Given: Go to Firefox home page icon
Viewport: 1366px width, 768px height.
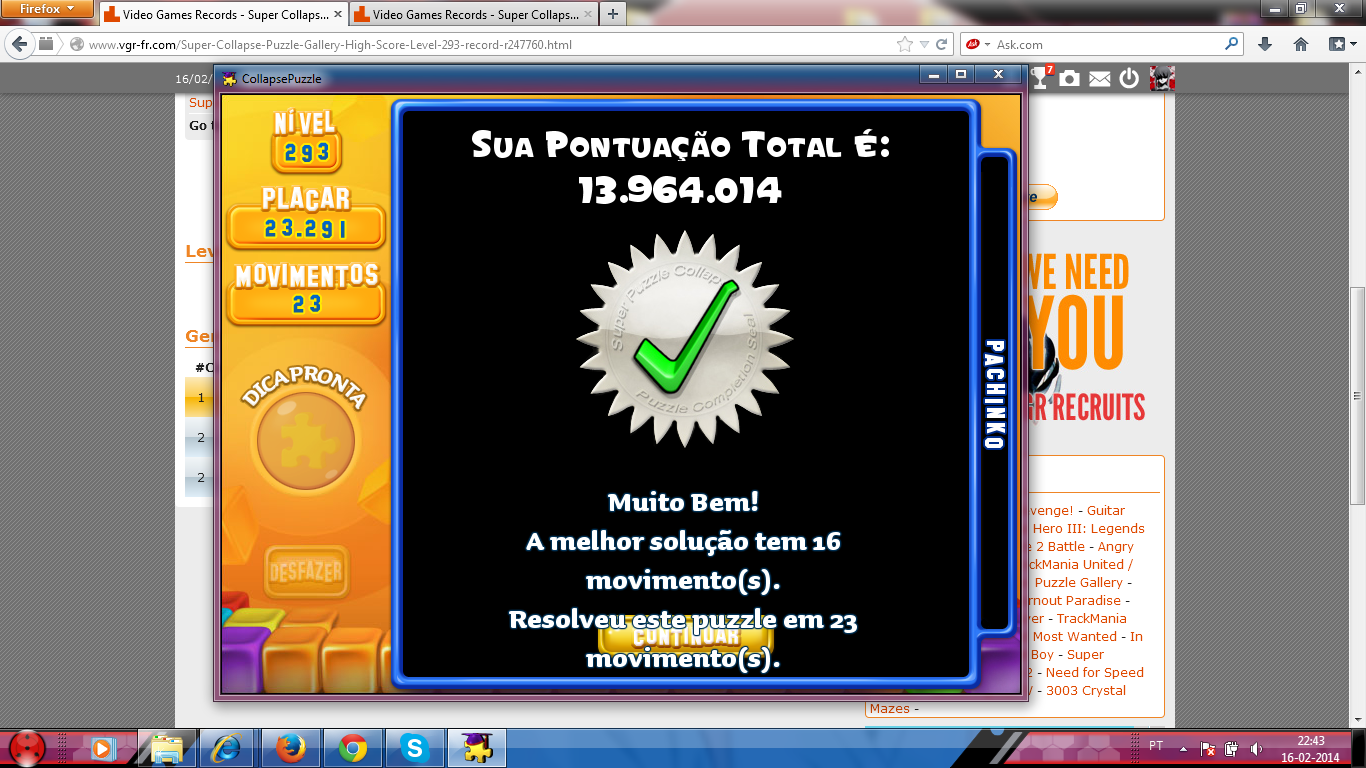Looking at the screenshot, I should [x=1301, y=44].
